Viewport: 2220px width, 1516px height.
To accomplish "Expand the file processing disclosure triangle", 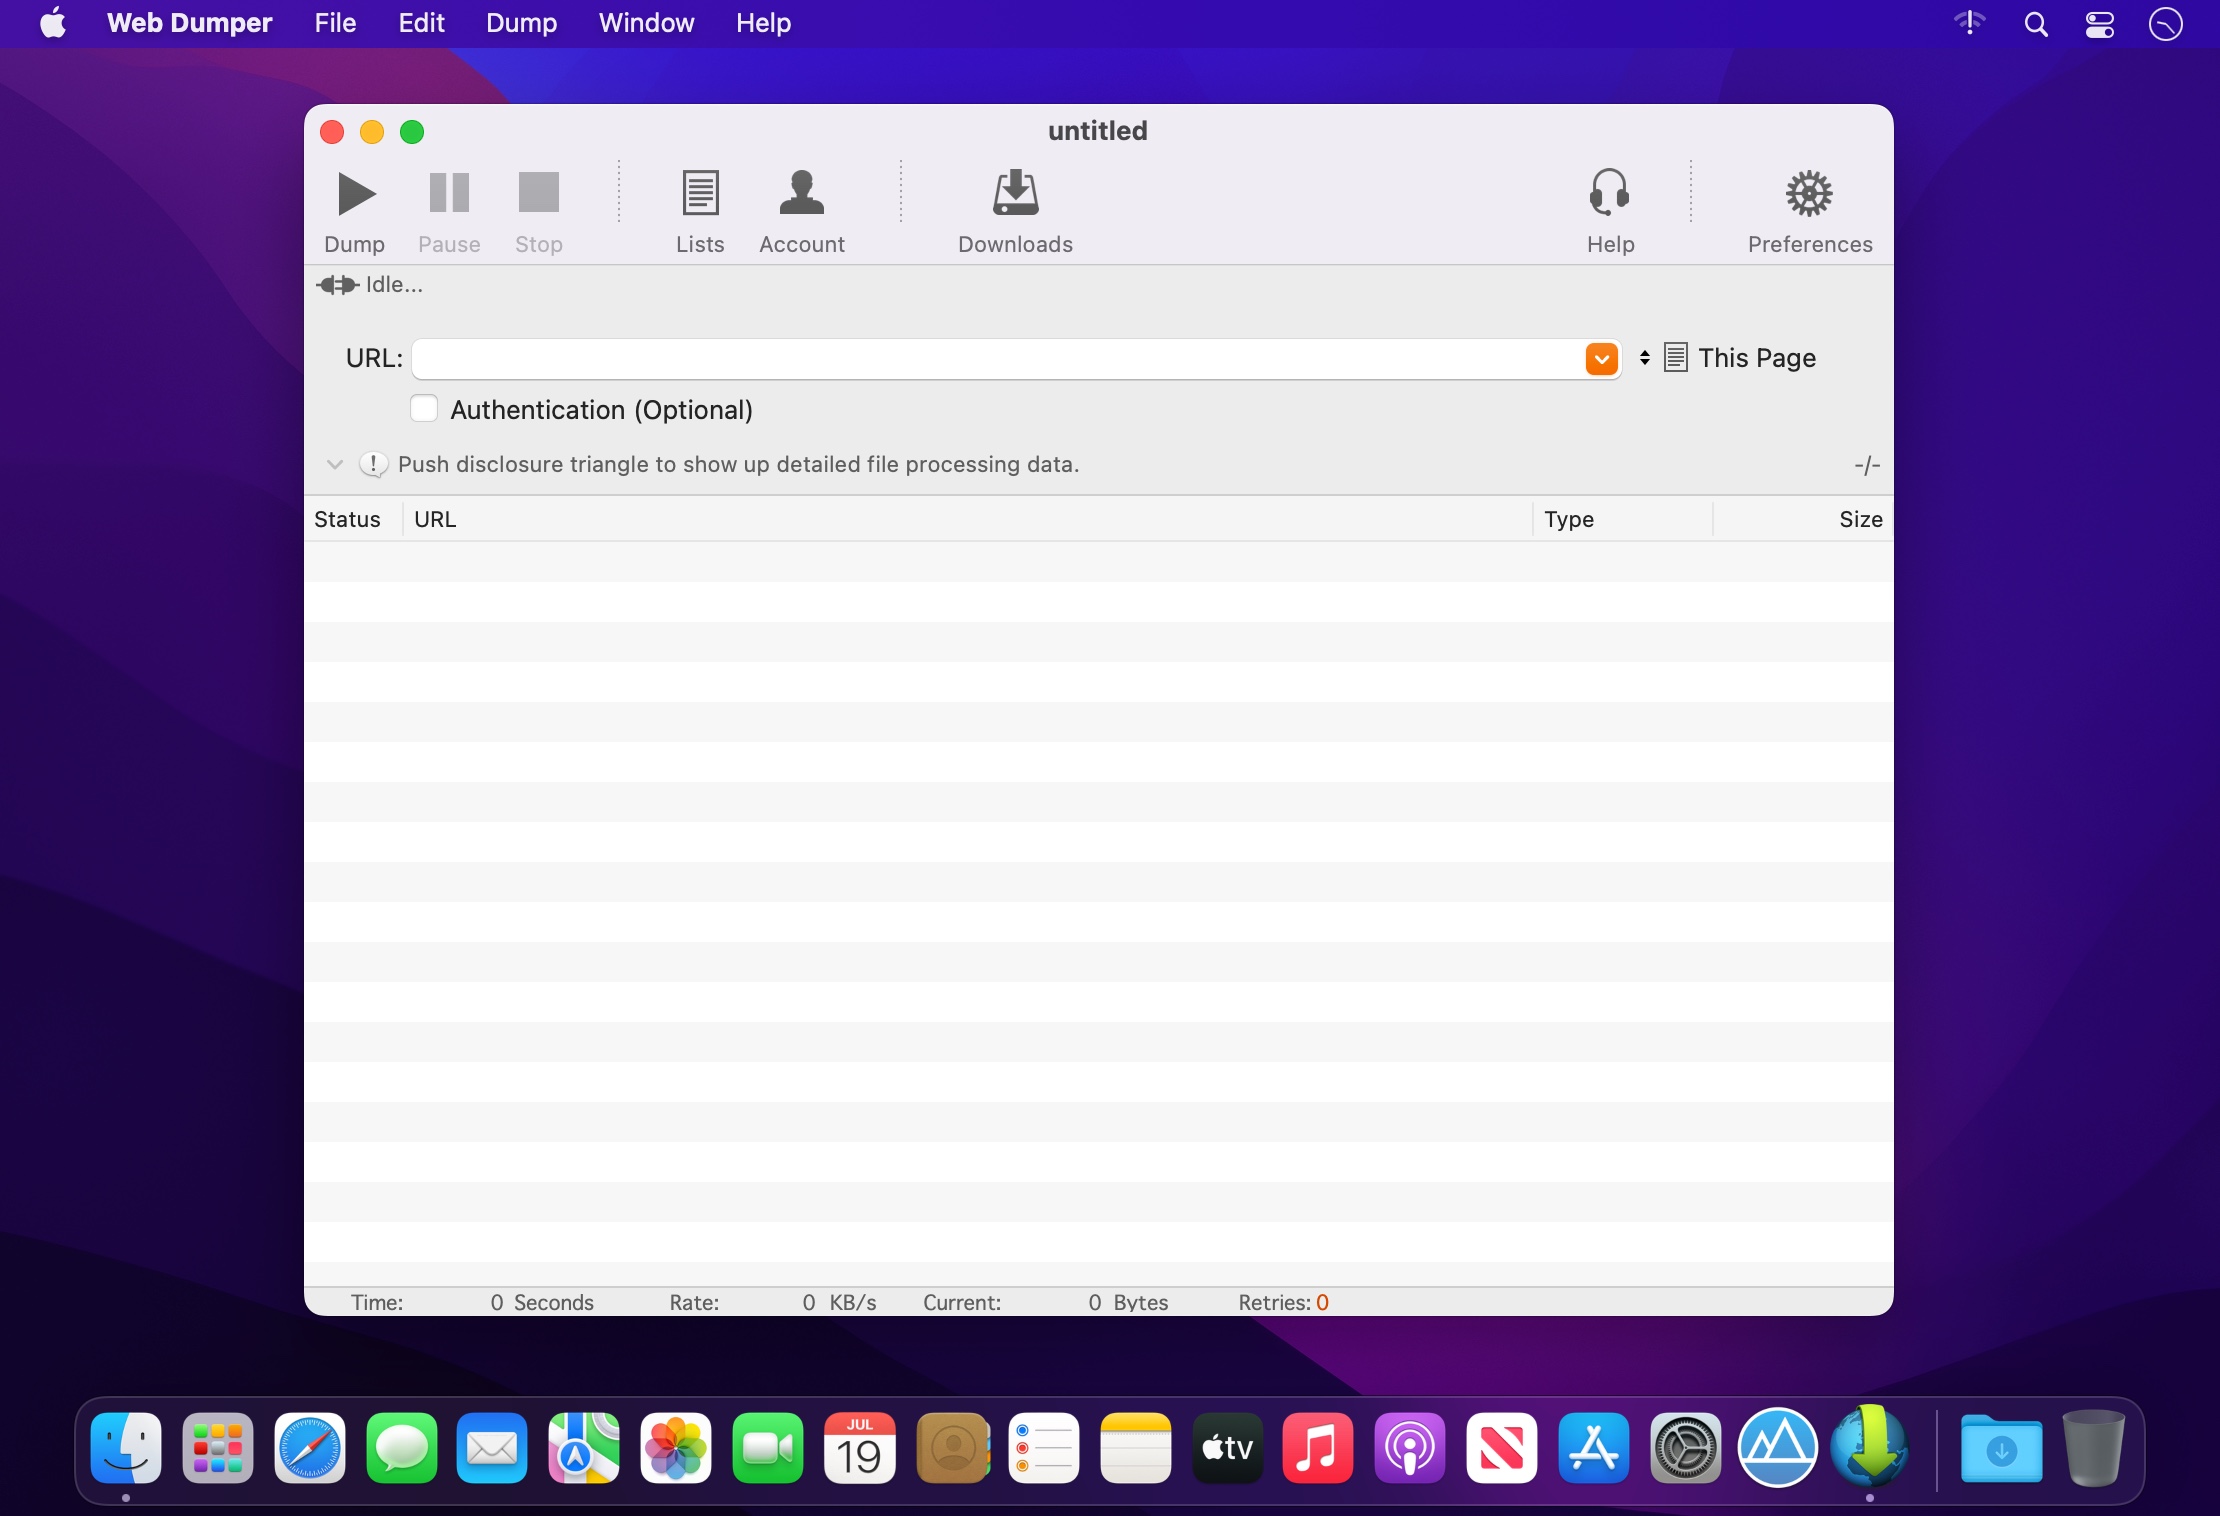I will click(x=335, y=464).
